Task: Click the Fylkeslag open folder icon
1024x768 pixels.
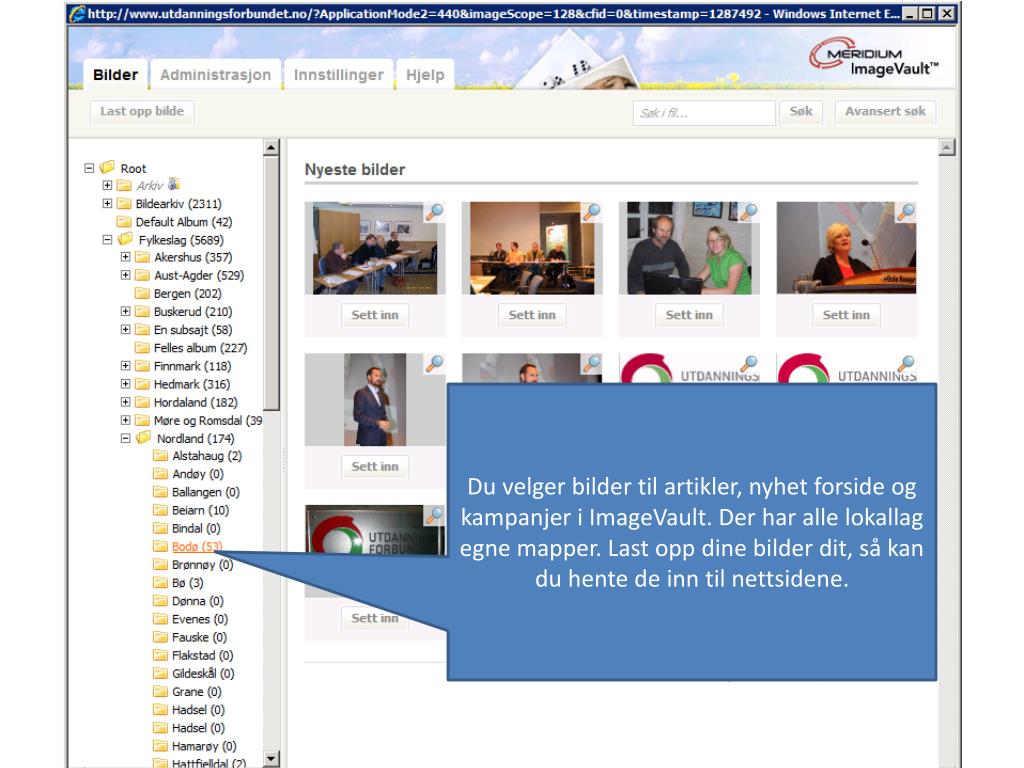Action: [x=125, y=239]
